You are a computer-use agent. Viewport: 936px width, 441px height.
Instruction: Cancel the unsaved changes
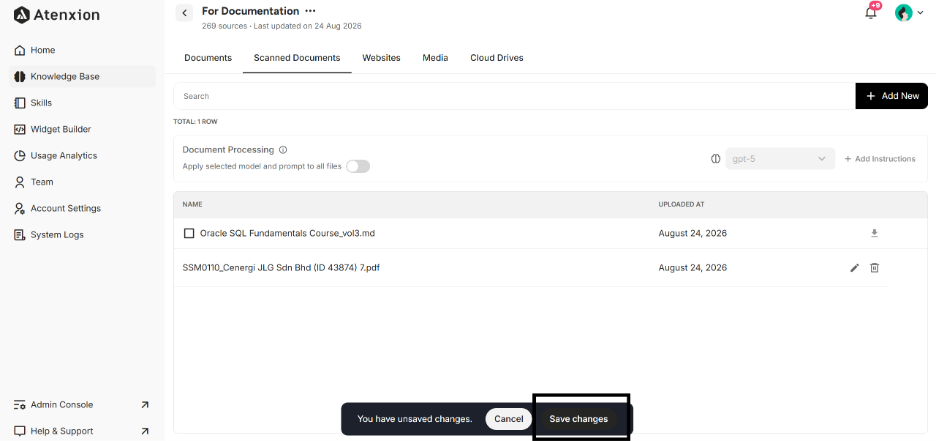(x=509, y=419)
